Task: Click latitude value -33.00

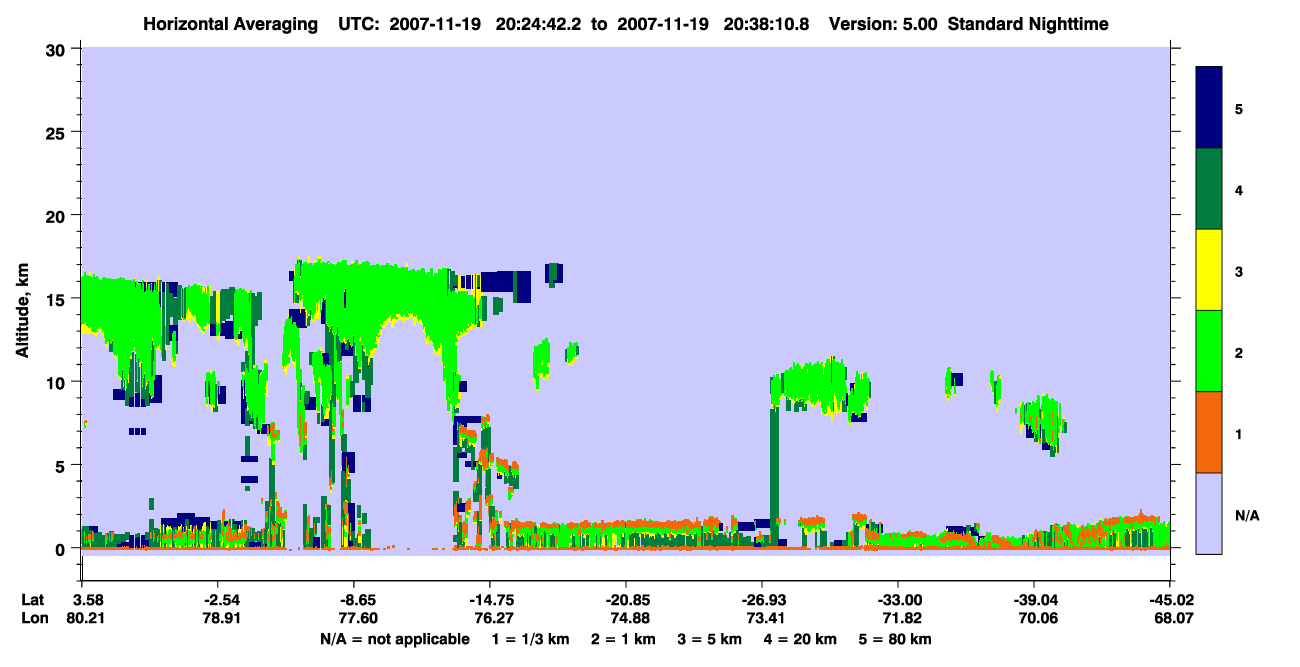Action: 898,600
